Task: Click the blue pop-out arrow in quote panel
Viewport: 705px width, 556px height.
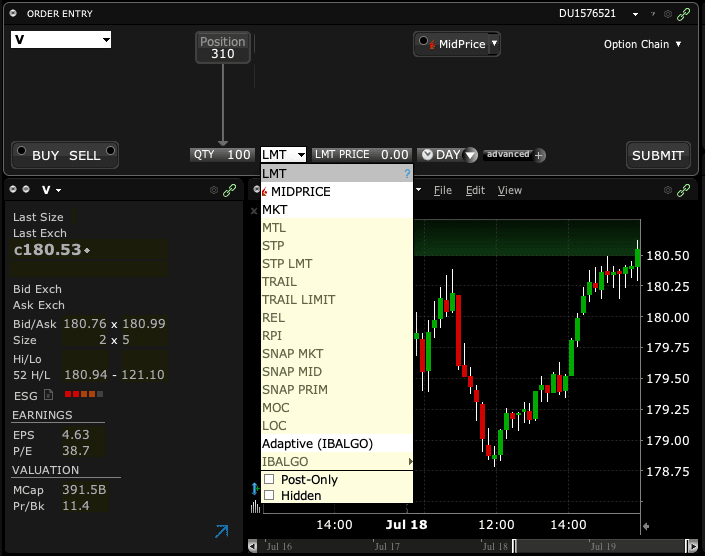Action: 221,532
